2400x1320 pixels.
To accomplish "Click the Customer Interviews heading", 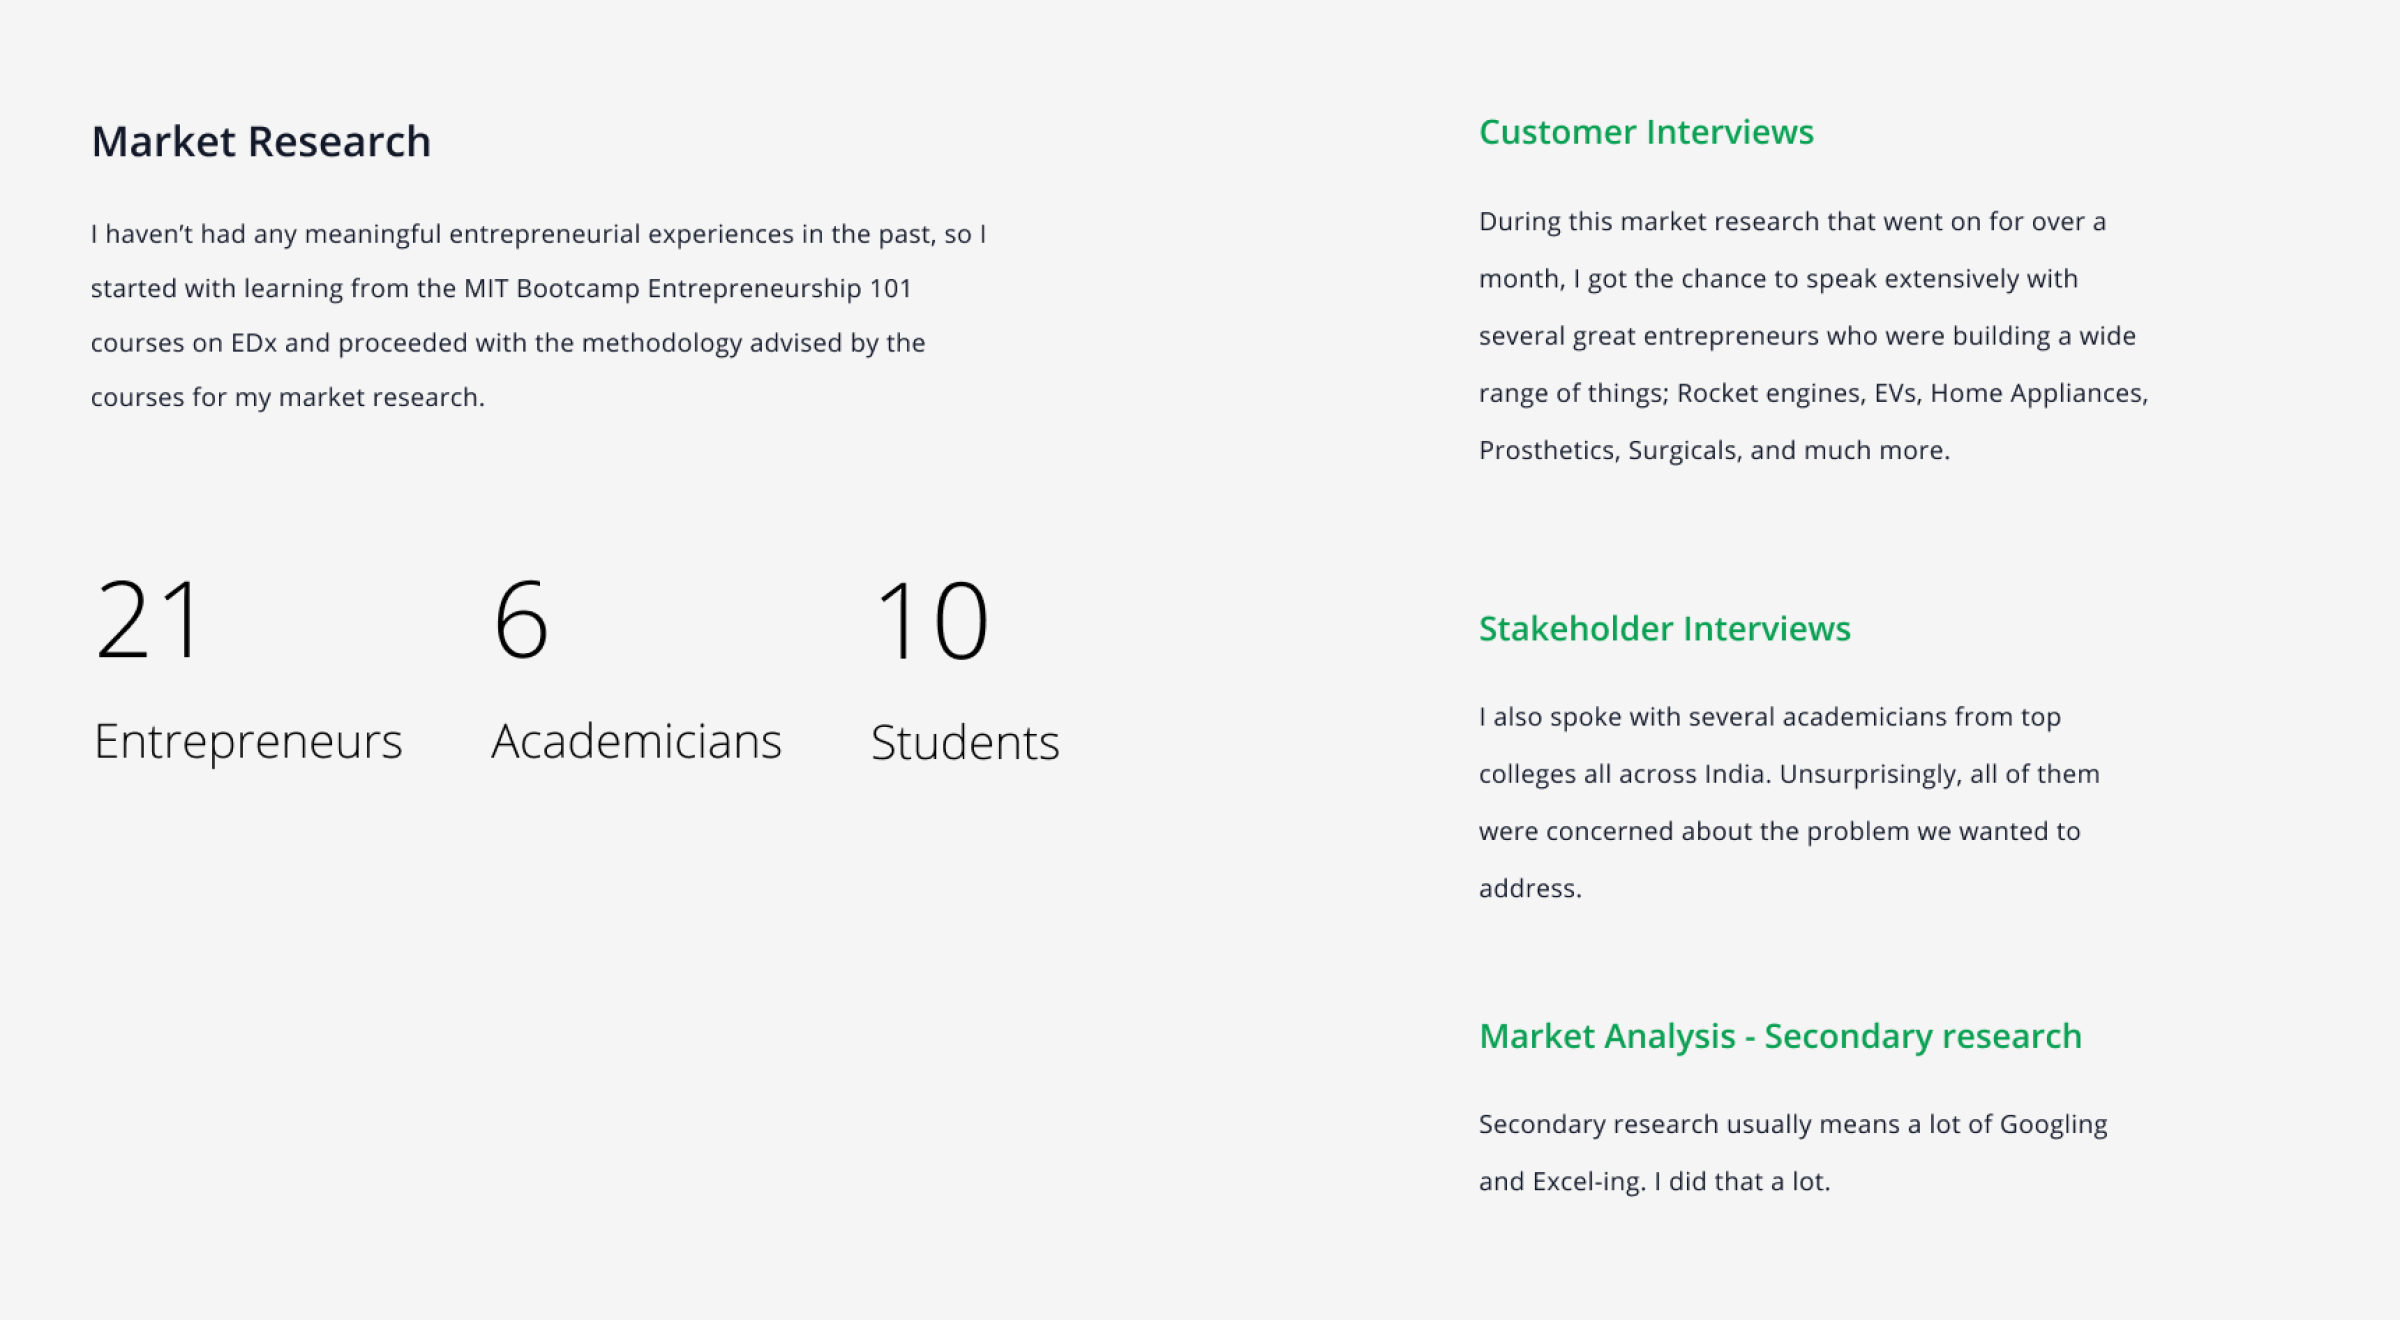I will point(1645,132).
